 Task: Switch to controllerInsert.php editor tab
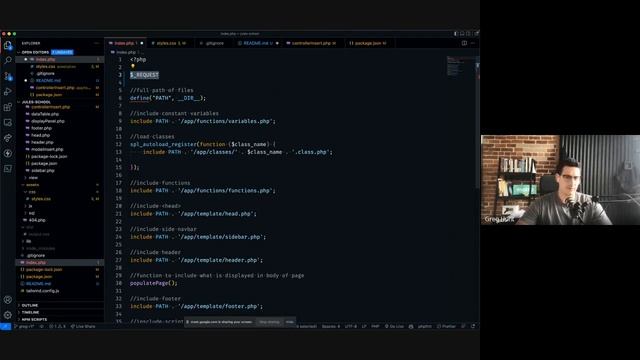pyautogui.click(x=312, y=43)
